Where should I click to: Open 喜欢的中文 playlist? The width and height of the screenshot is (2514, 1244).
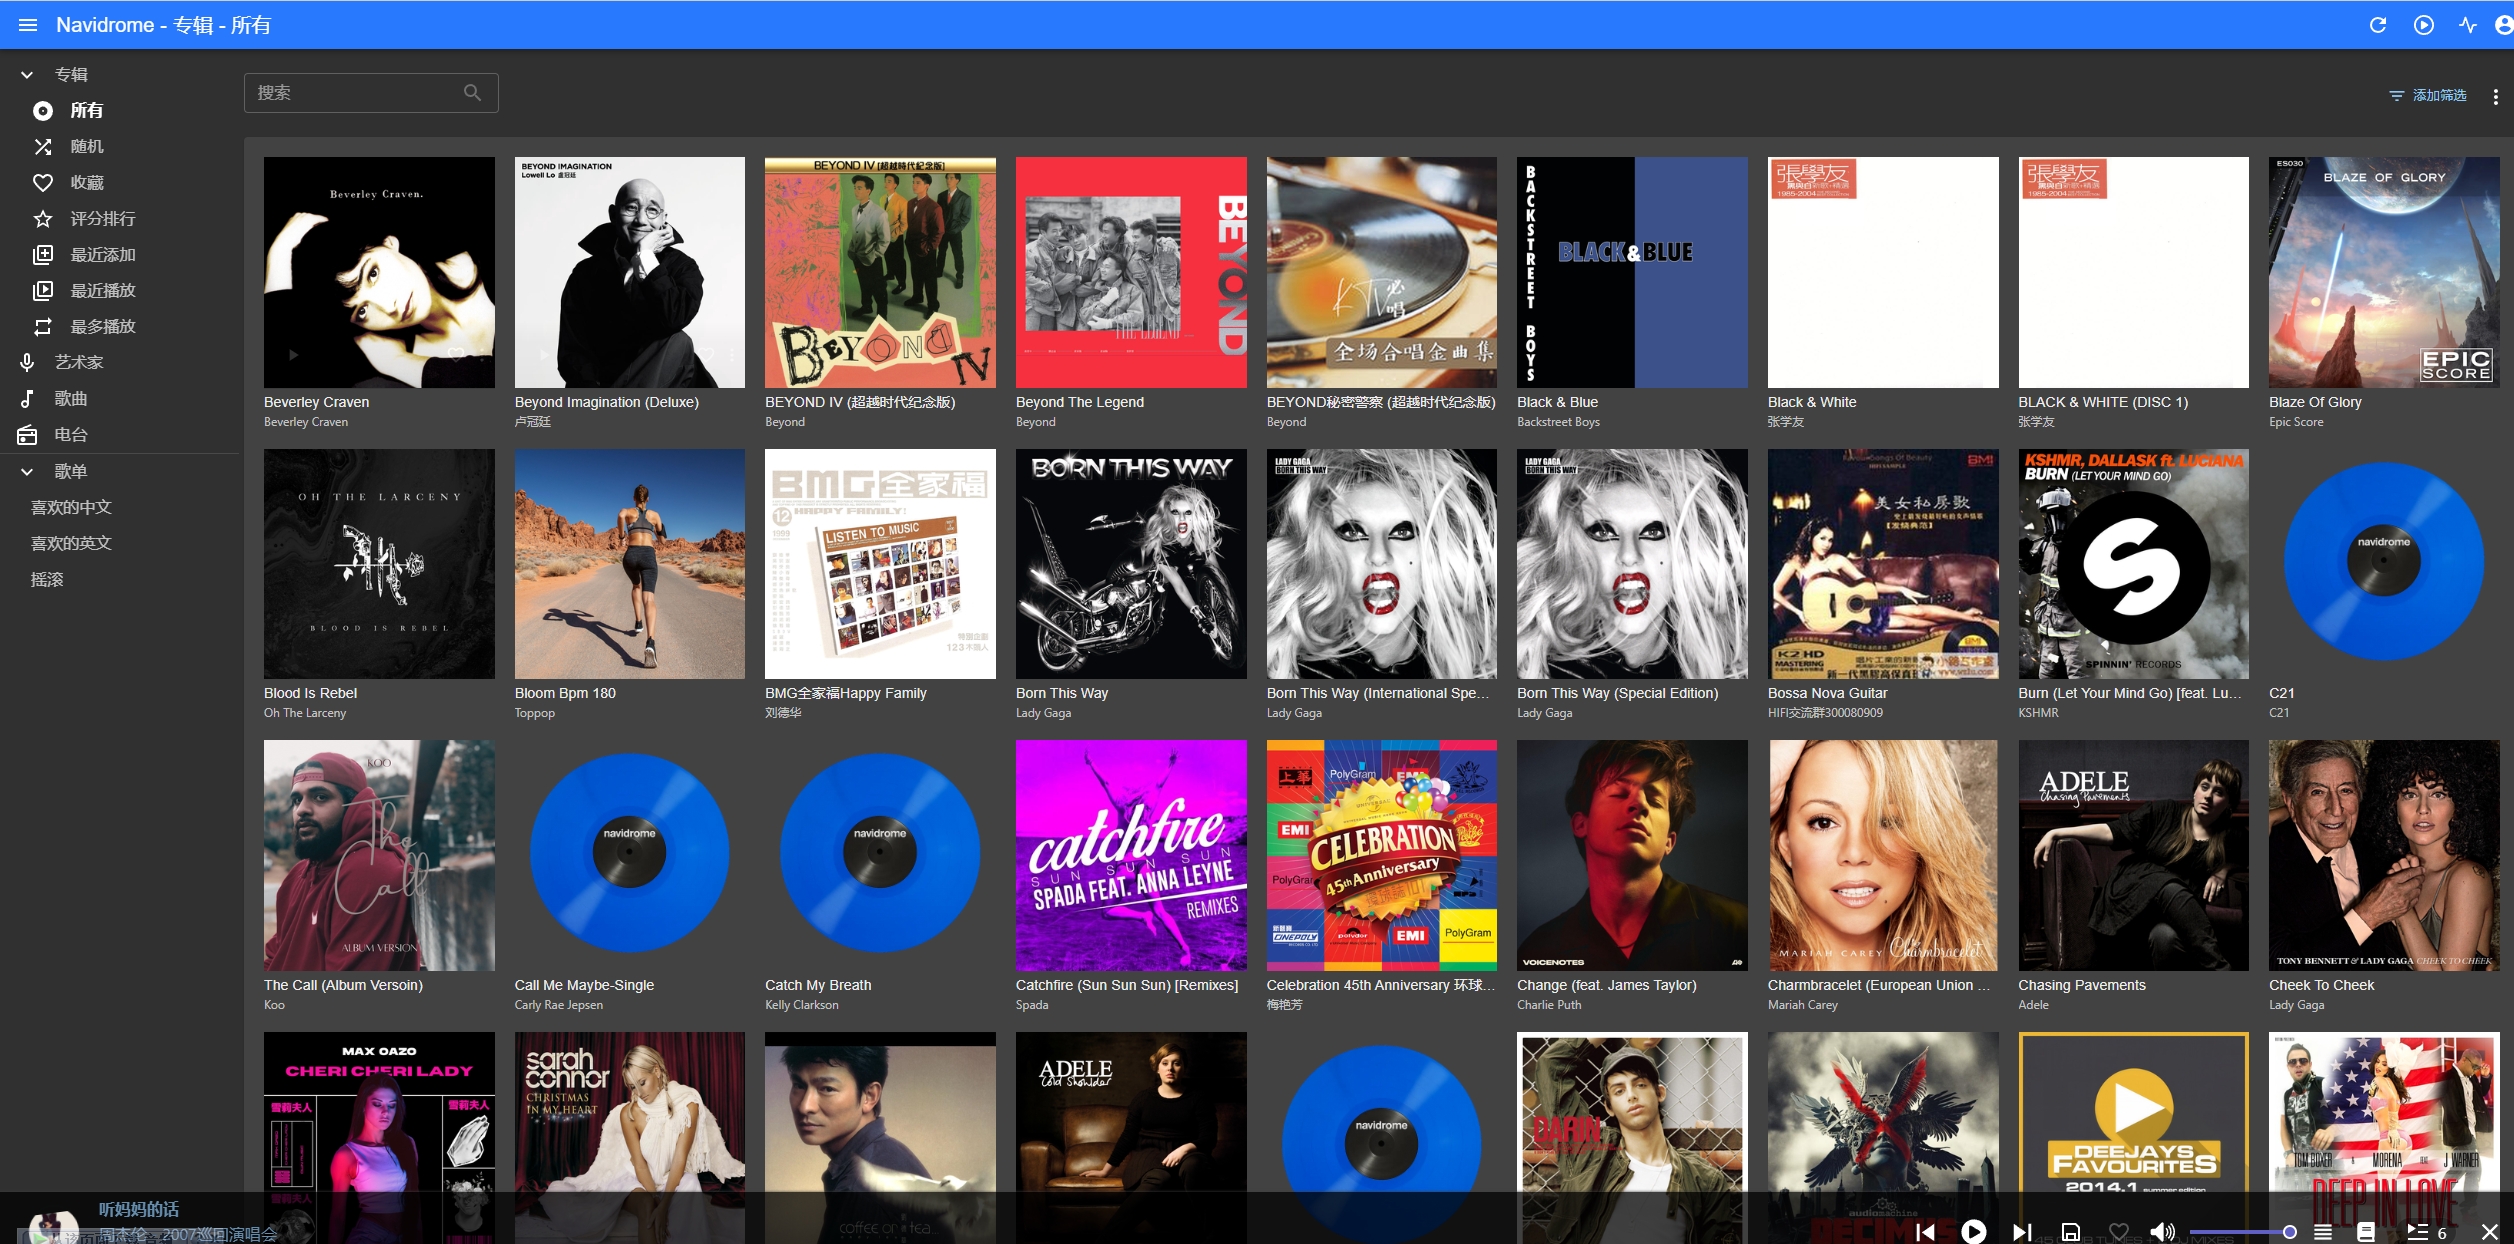pyautogui.click(x=71, y=508)
